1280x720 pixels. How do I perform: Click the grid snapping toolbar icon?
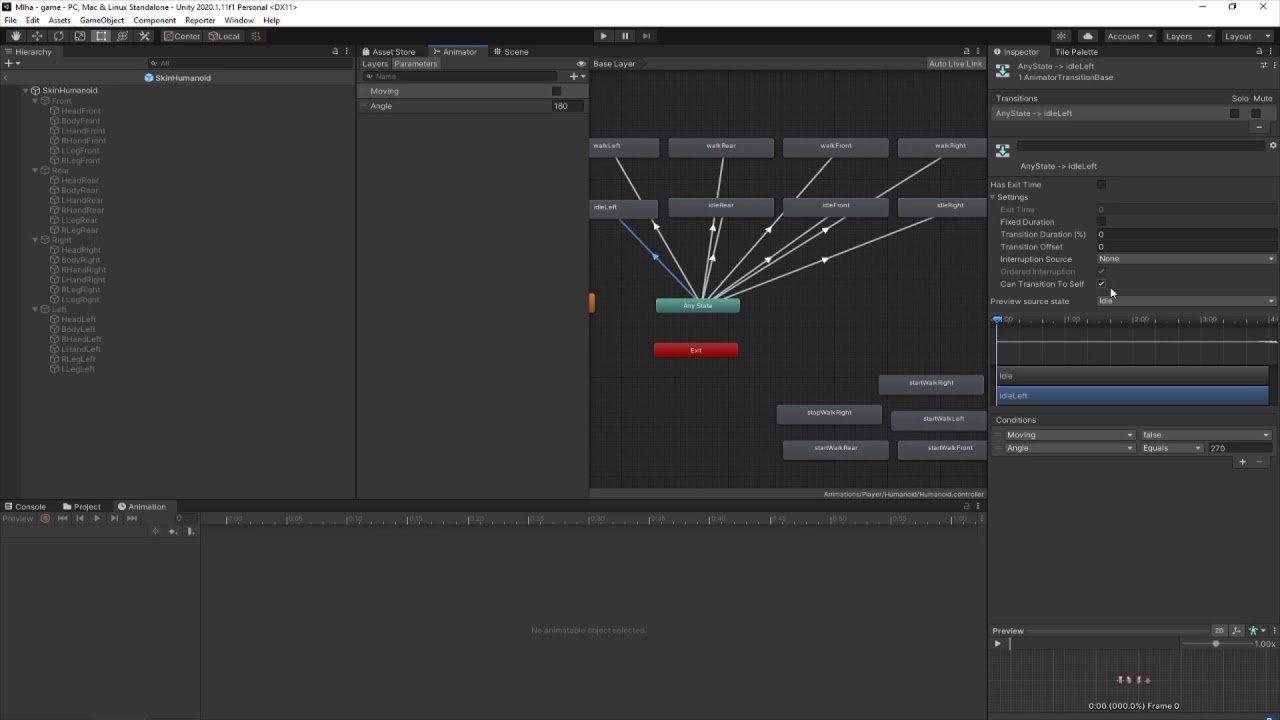pos(256,36)
